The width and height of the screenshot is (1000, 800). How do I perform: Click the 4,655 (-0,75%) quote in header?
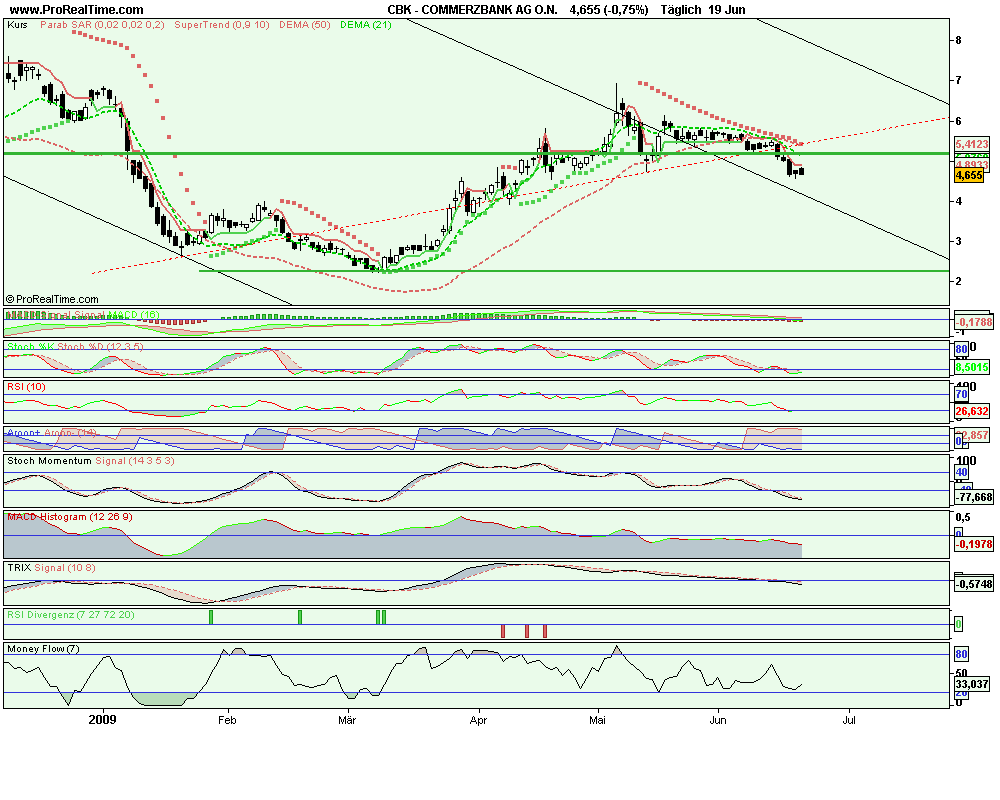[608, 10]
